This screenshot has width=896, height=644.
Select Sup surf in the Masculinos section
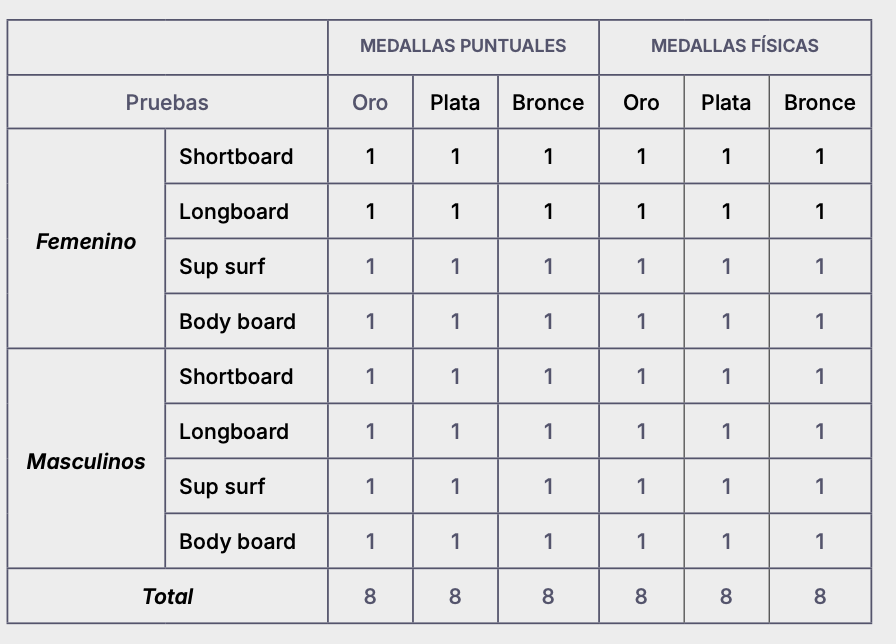click(222, 486)
